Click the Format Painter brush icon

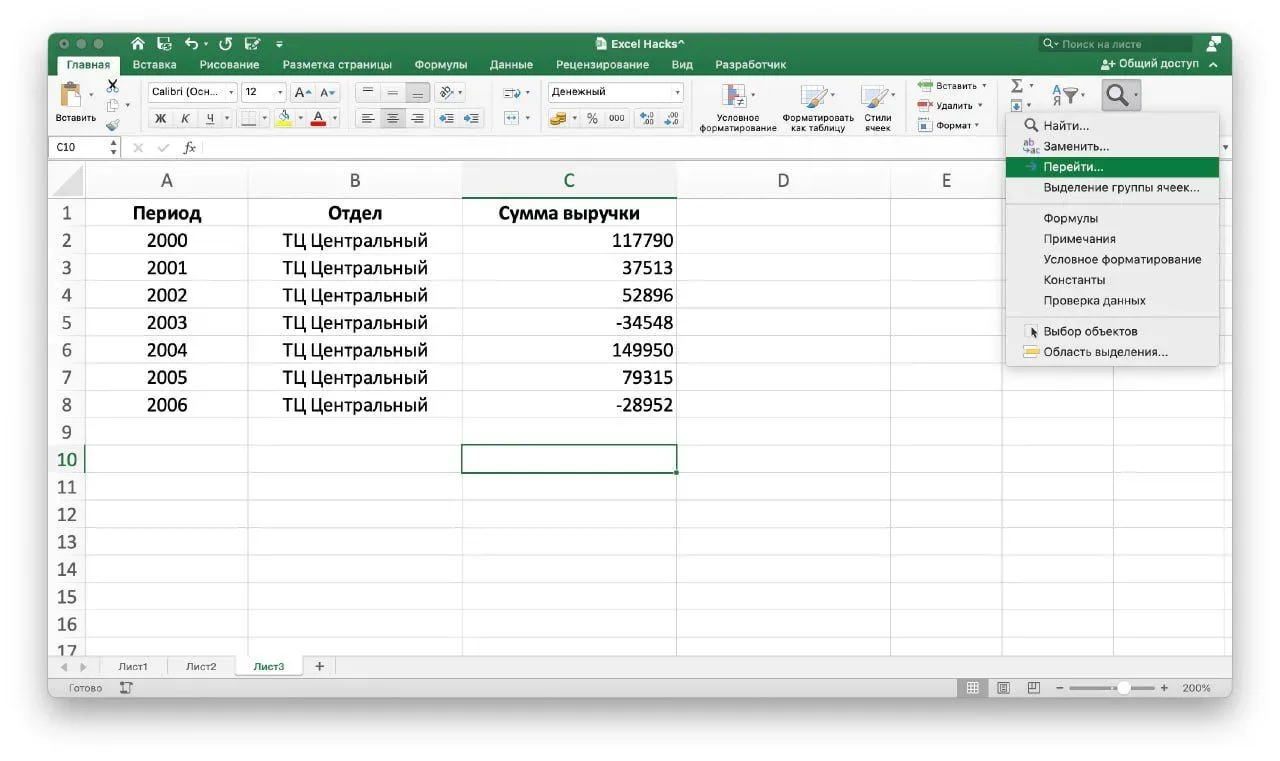pyautogui.click(x=112, y=125)
